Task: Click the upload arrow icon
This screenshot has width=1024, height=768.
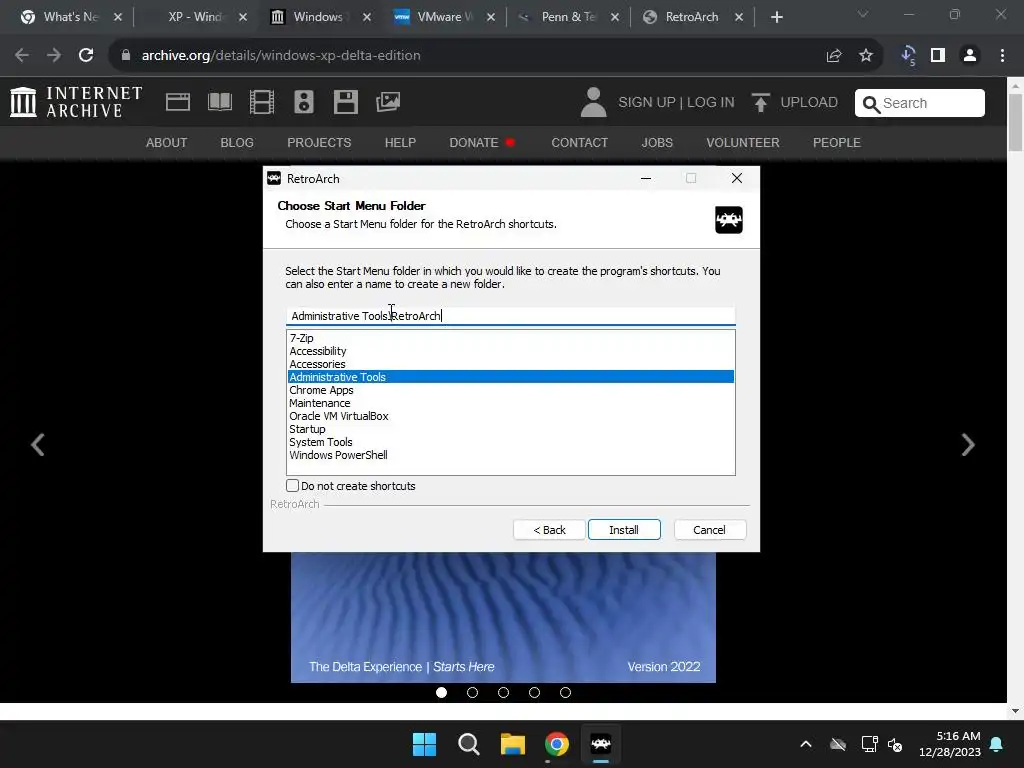Action: coord(760,102)
